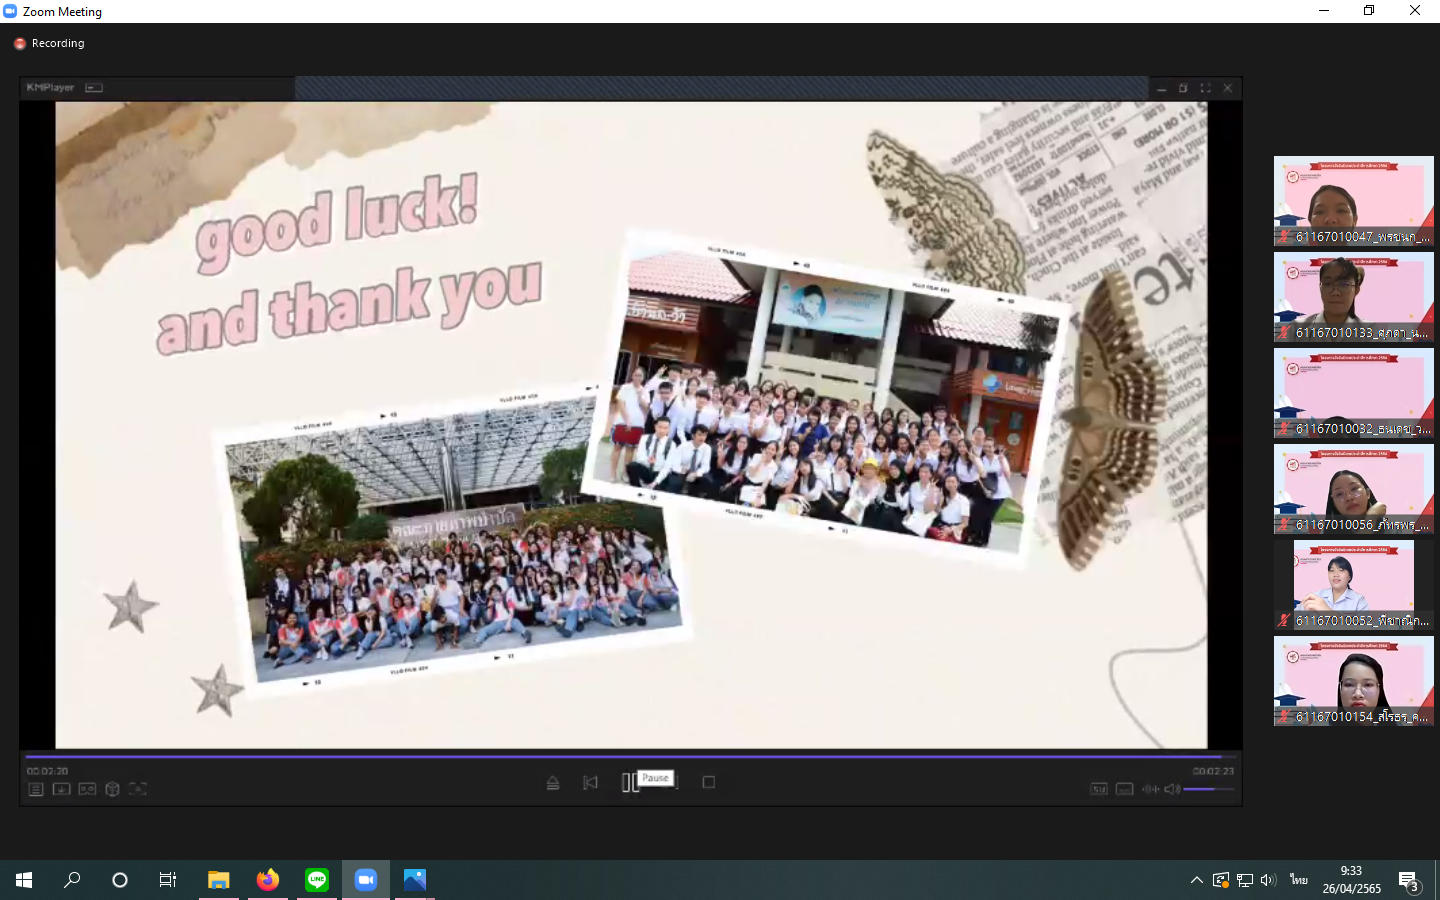Open the audio equalizer waveform icon

[x=1150, y=789]
